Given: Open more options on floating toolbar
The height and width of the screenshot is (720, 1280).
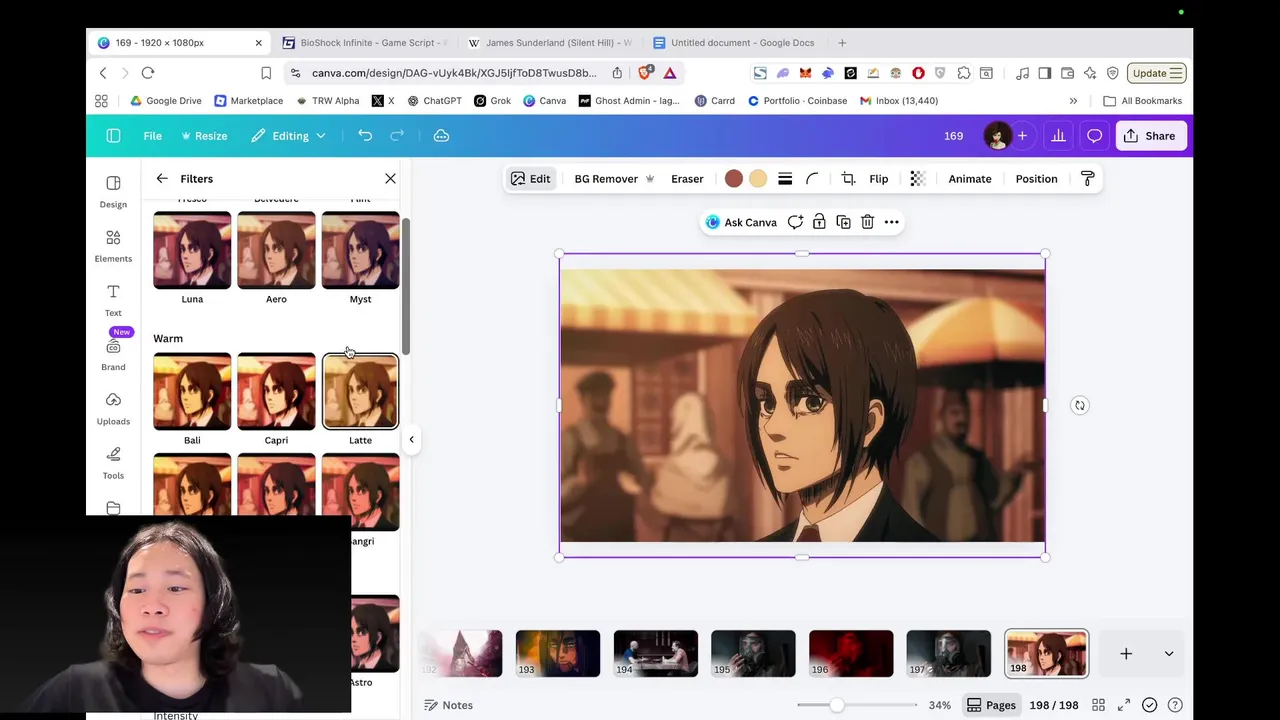Looking at the screenshot, I should point(891,222).
